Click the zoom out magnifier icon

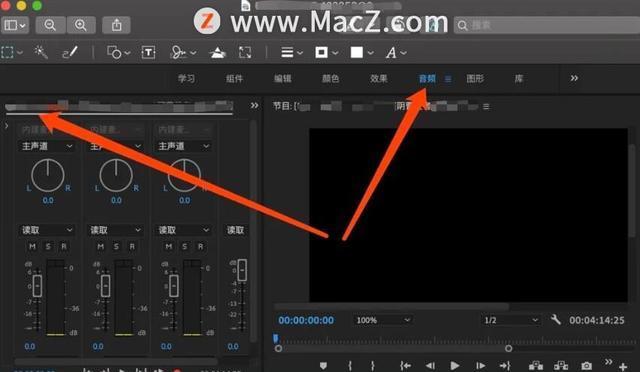point(51,25)
